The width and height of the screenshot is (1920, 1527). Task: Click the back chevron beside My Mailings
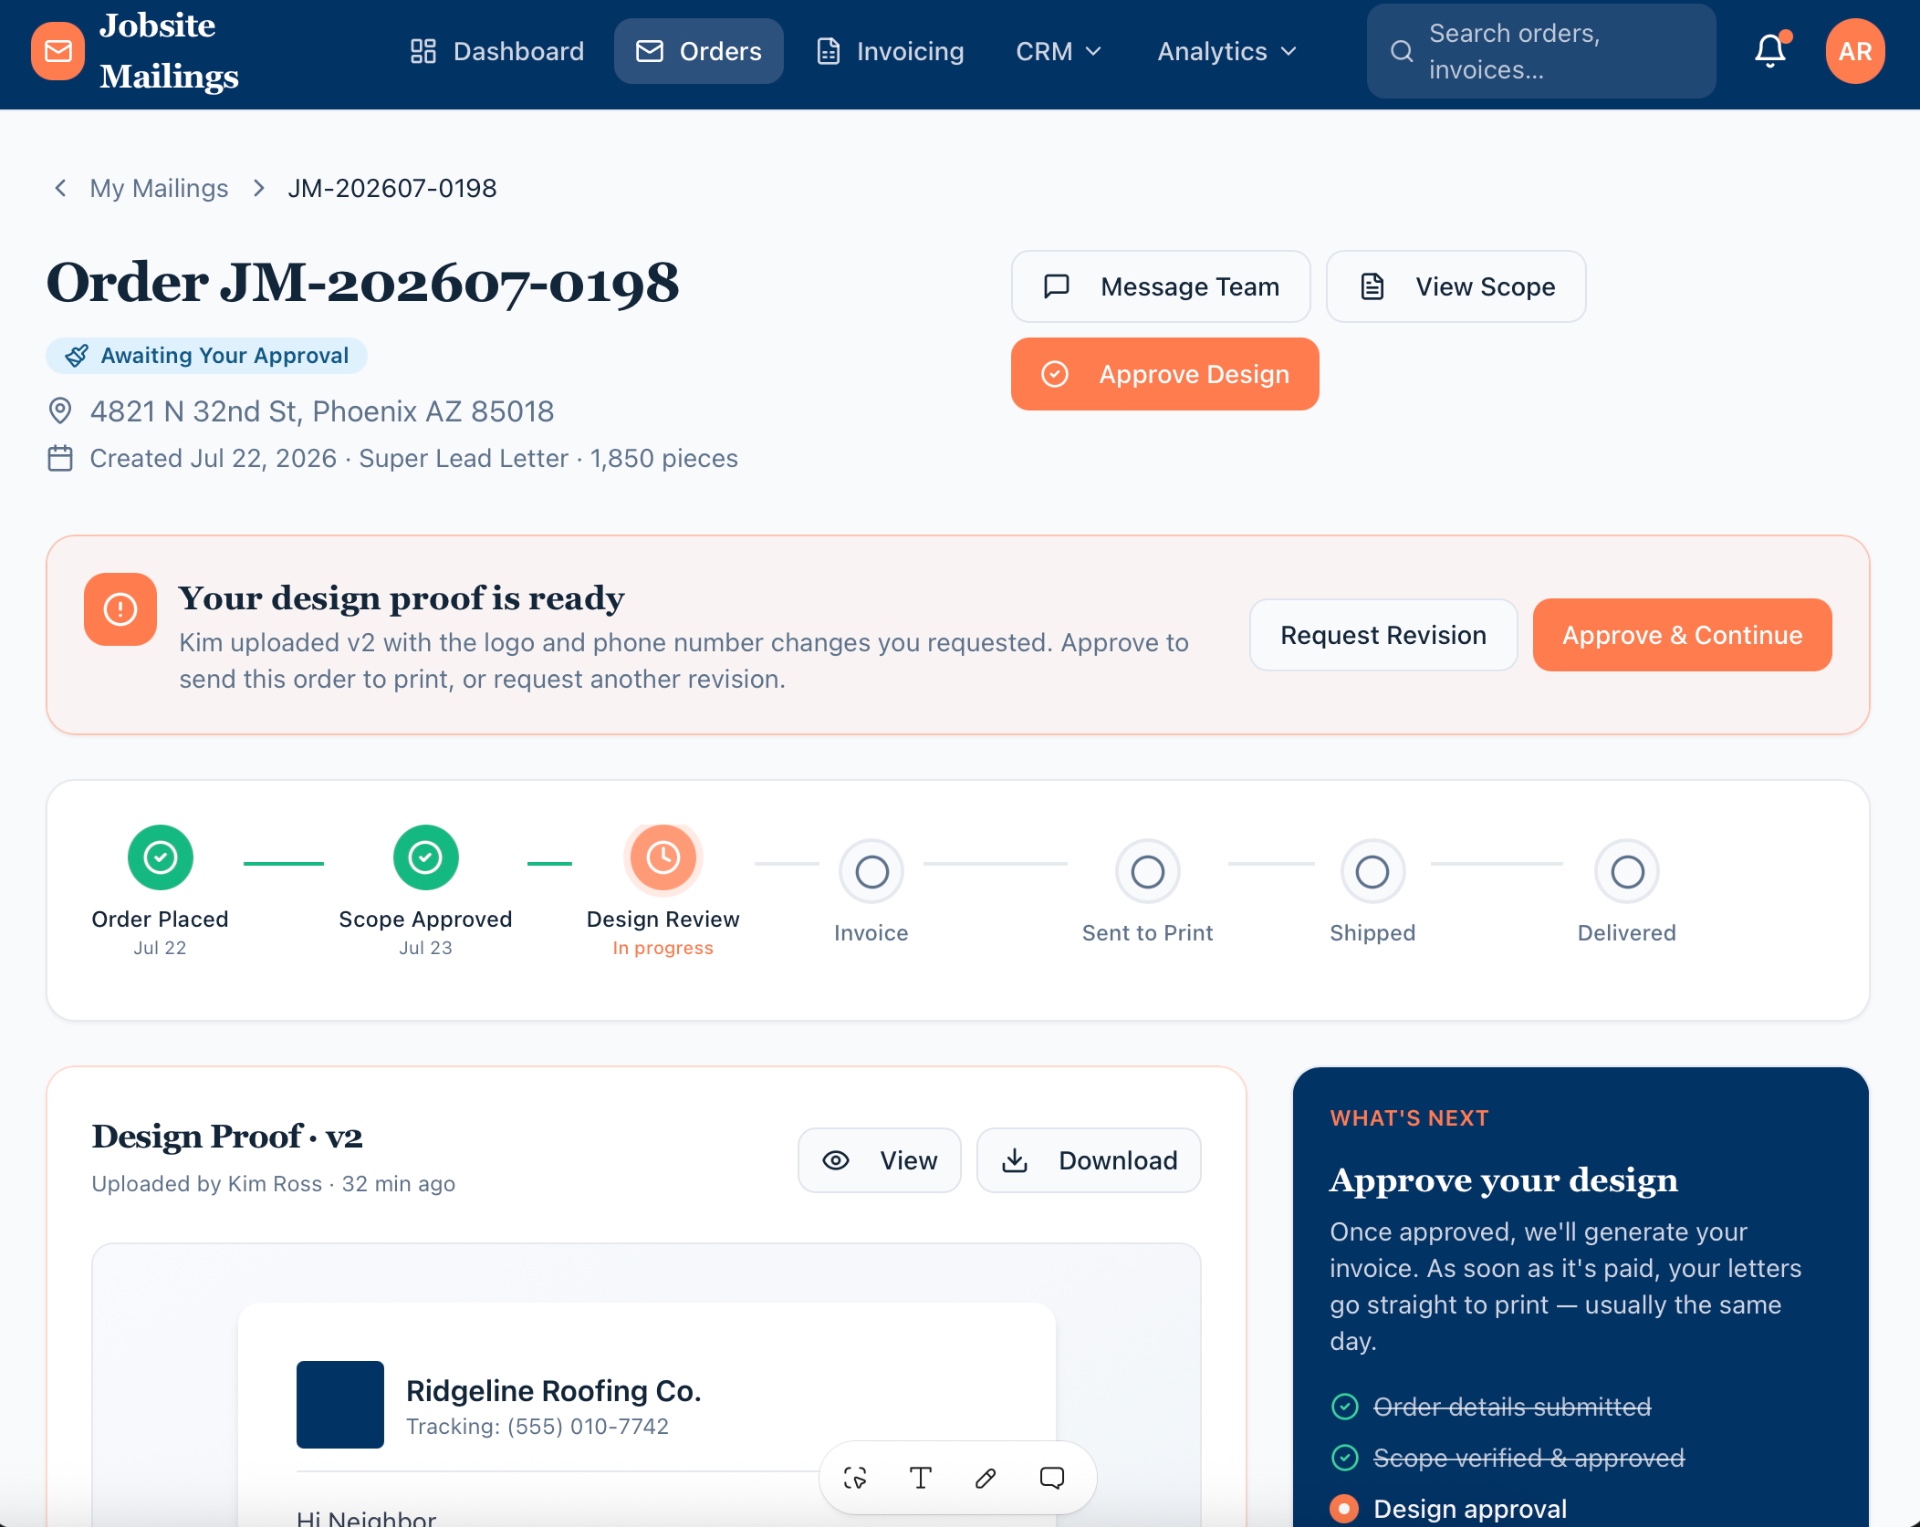click(x=61, y=188)
